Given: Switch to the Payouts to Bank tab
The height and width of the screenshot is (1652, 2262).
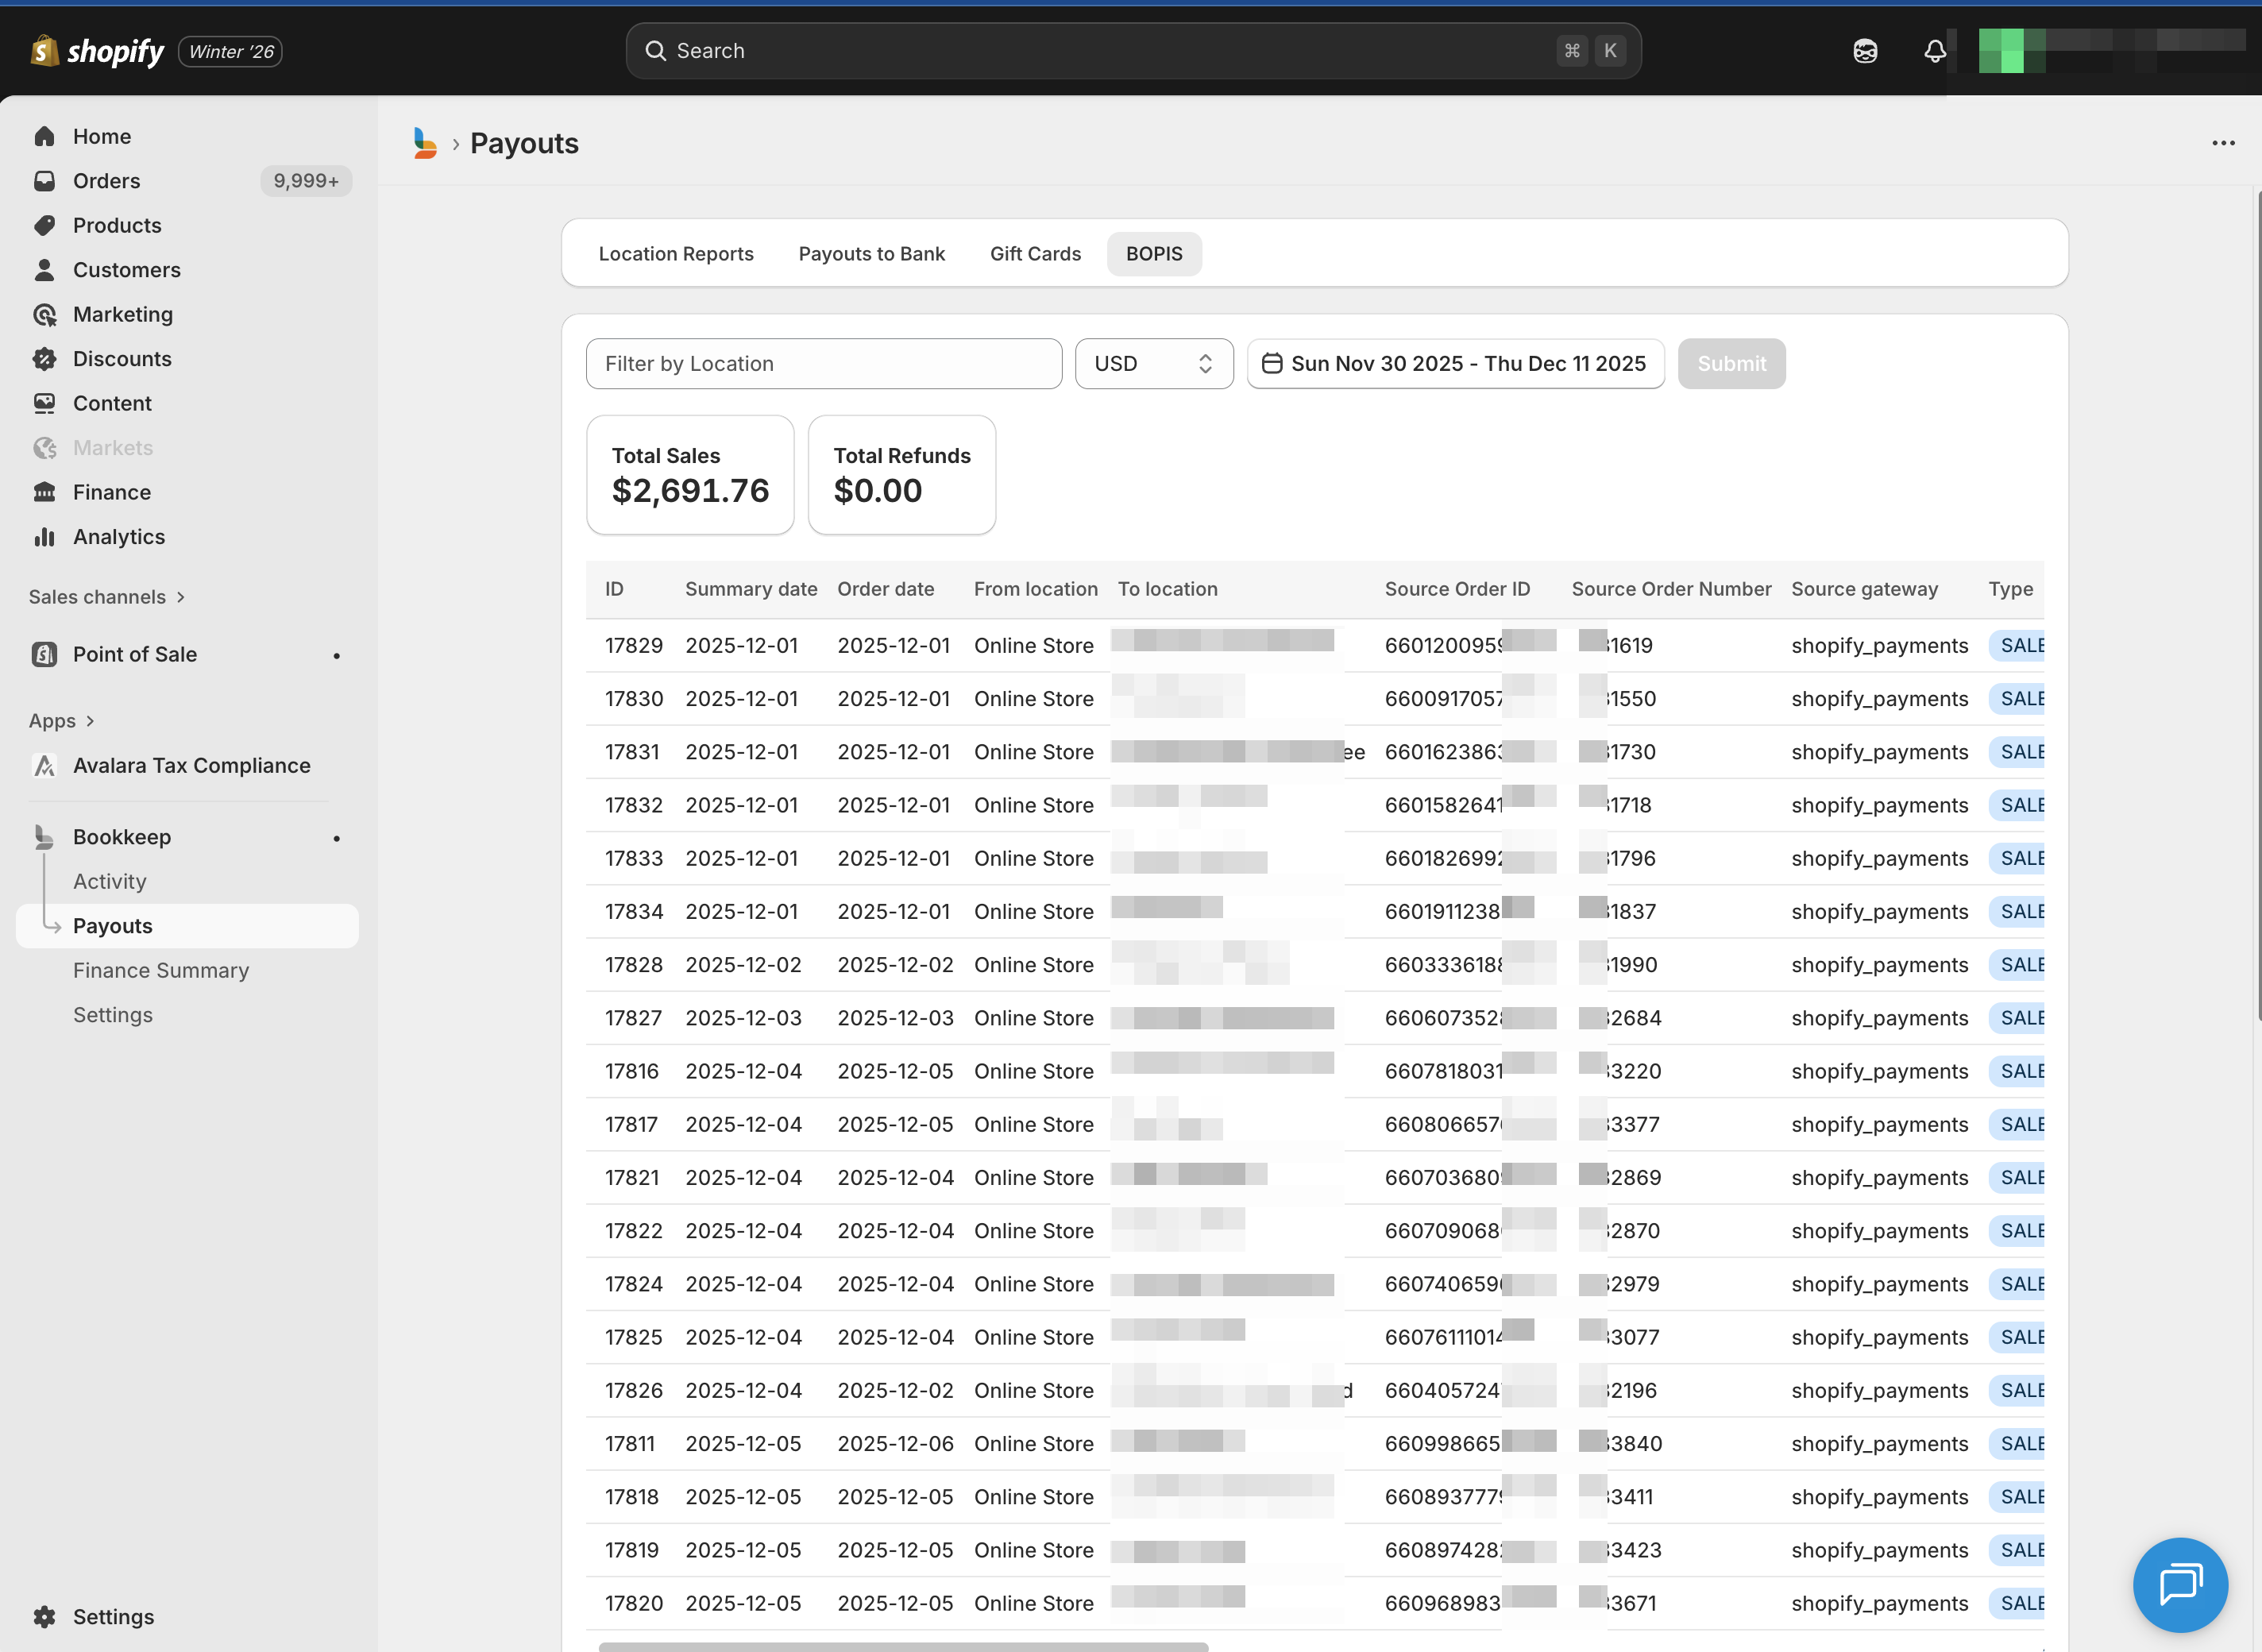Looking at the screenshot, I should click(871, 254).
